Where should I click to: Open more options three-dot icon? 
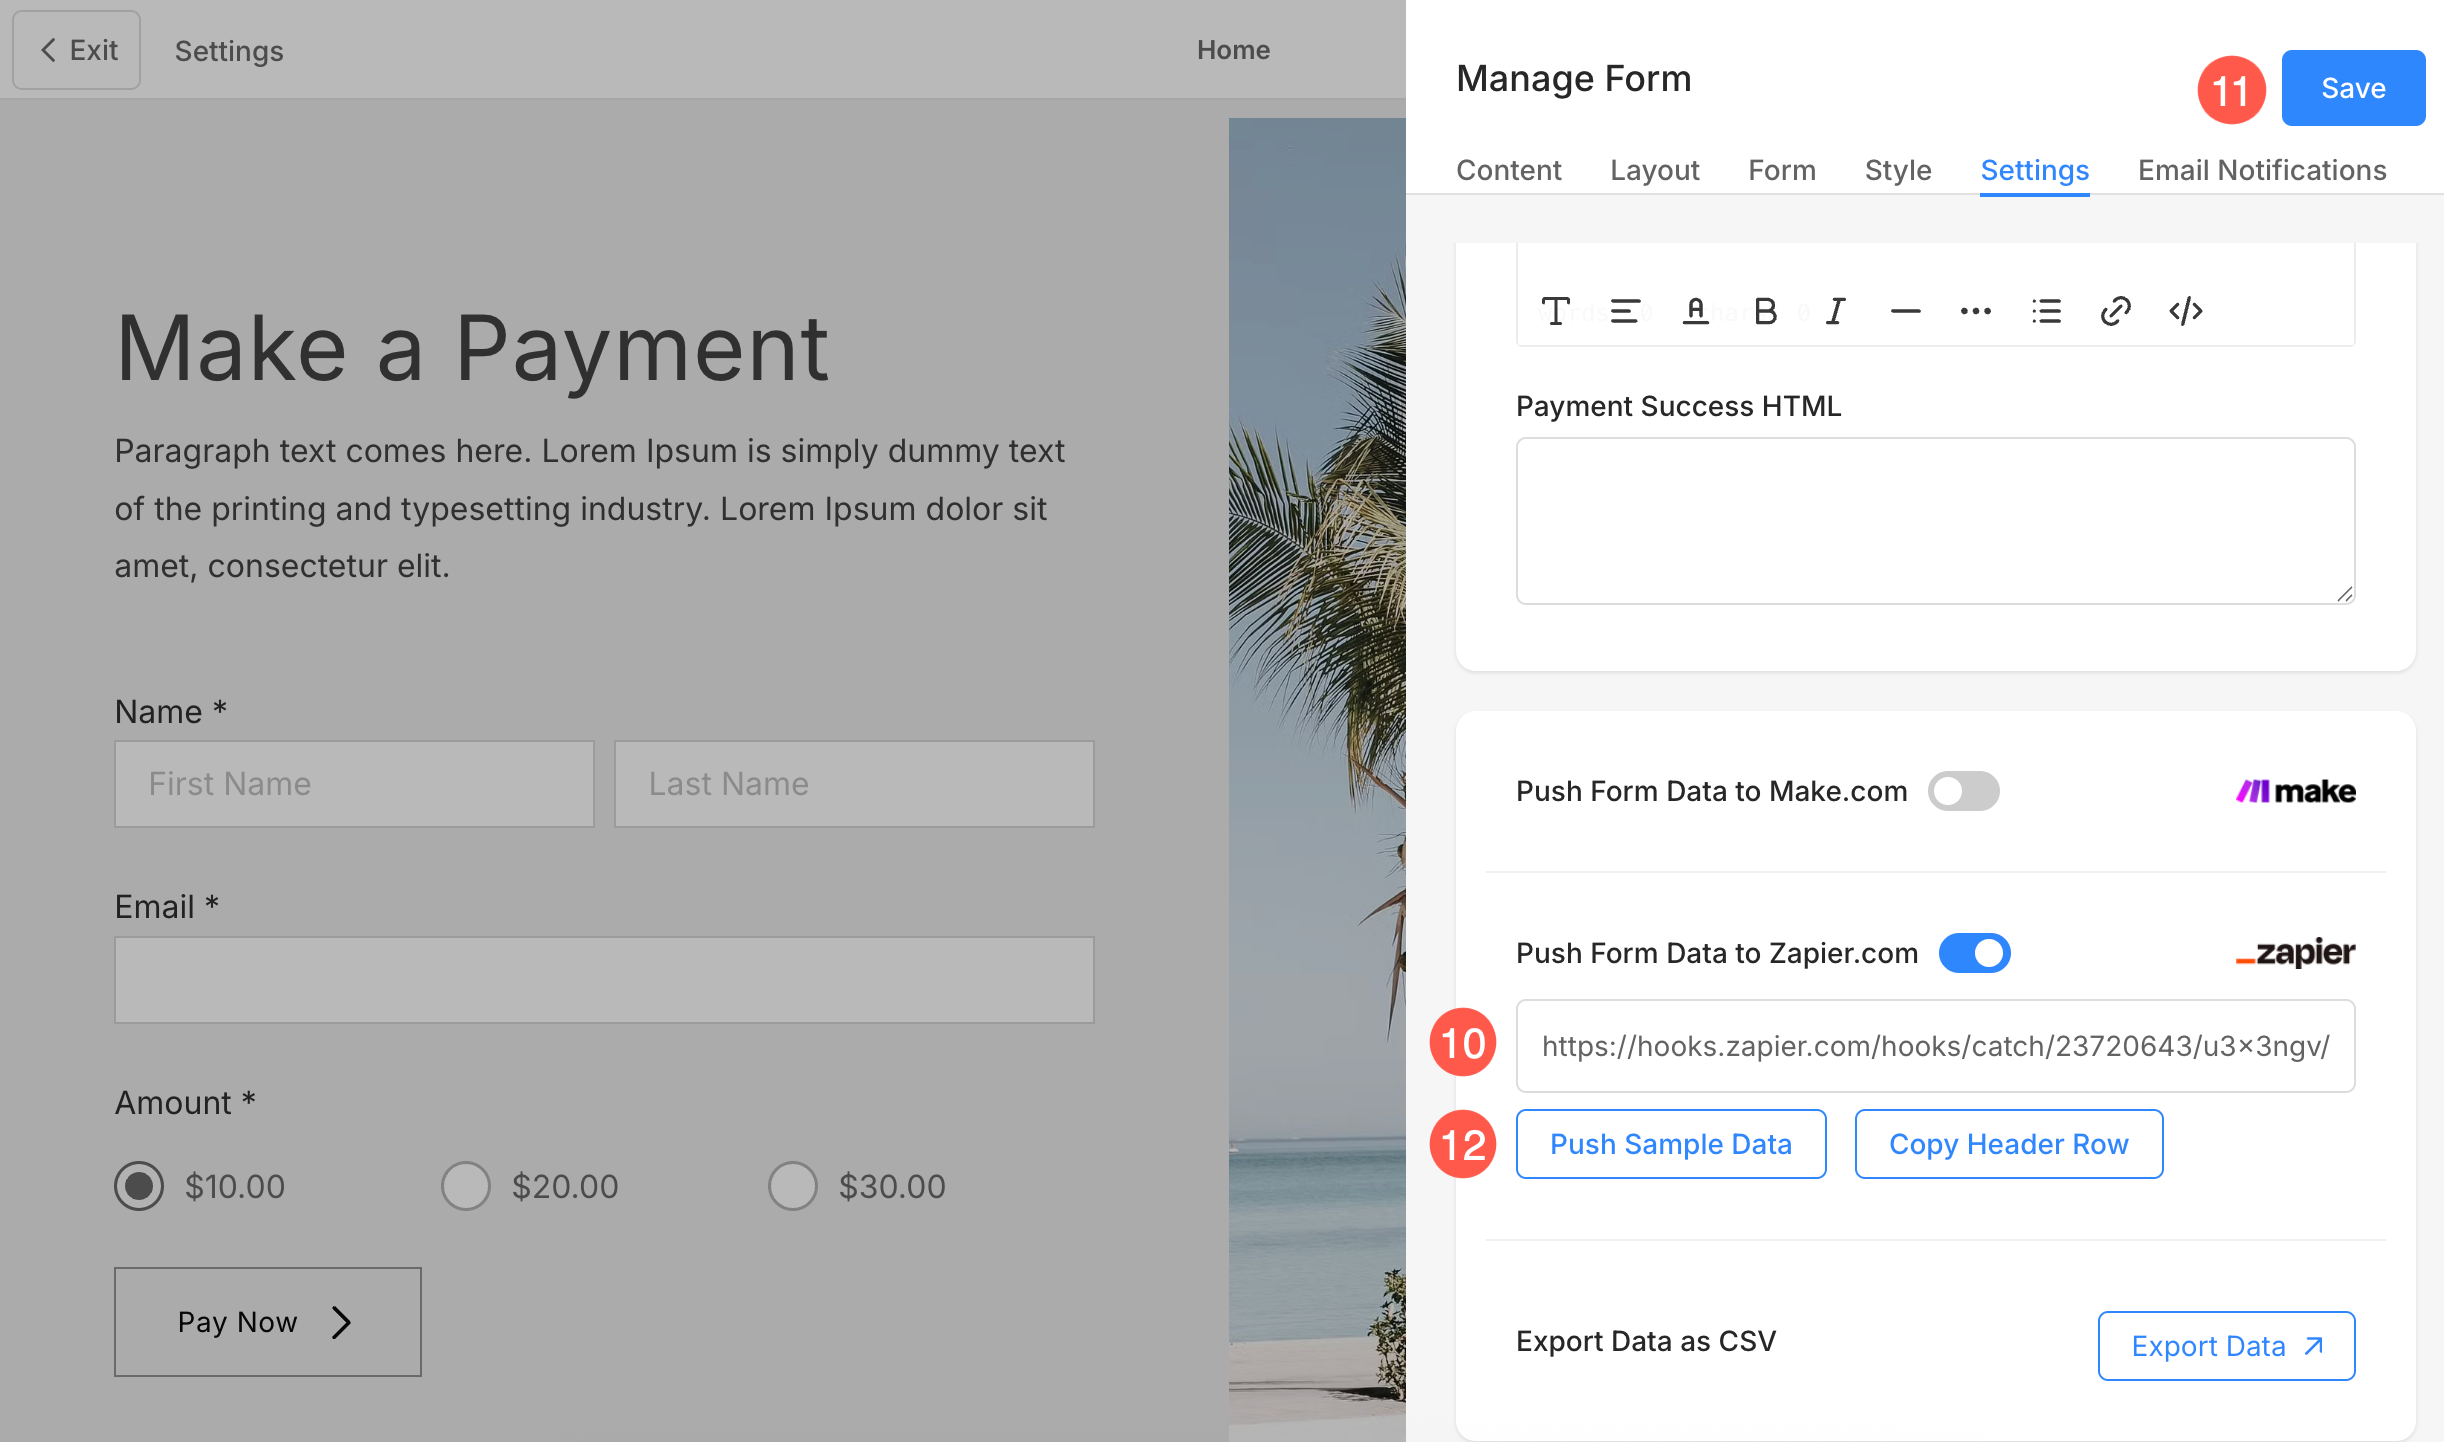coord(1975,311)
